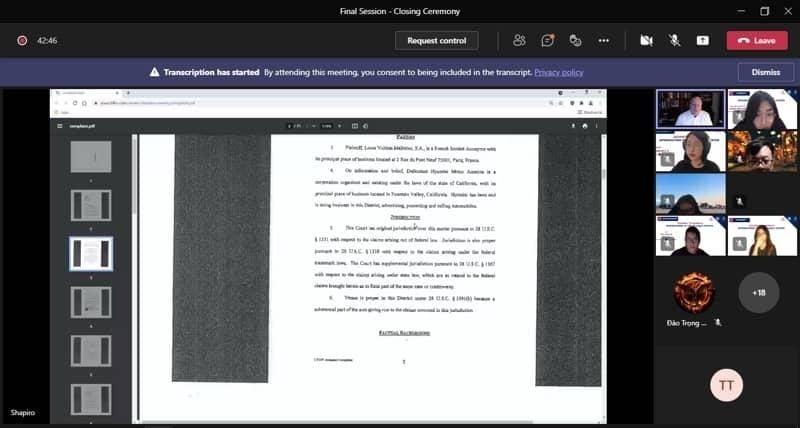Select the TT participant avatar
The width and height of the screenshot is (800, 428).
tap(726, 385)
